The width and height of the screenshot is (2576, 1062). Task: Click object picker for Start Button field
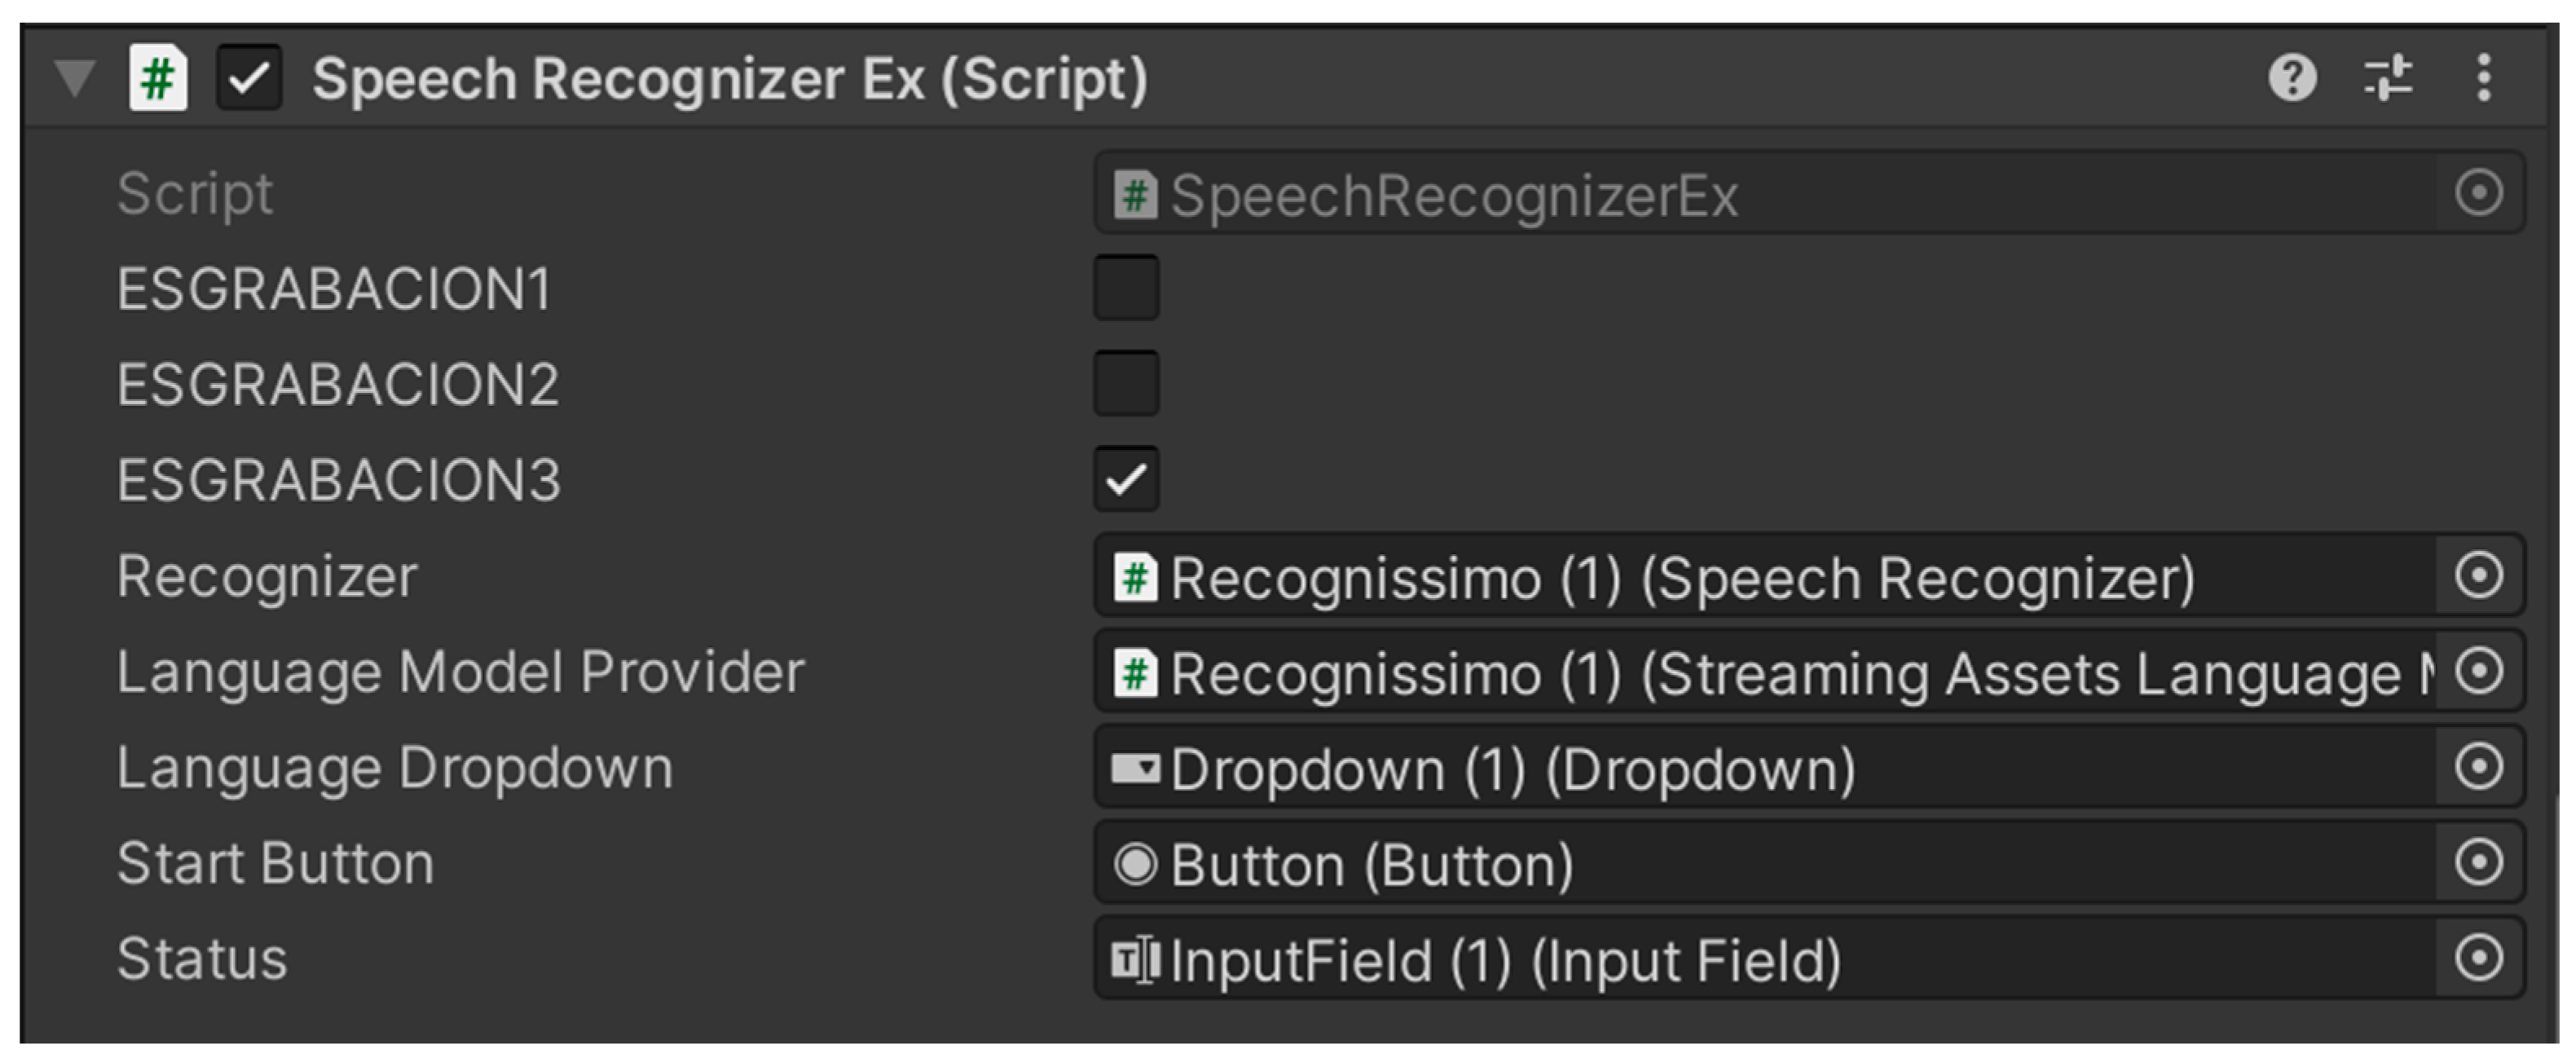click(2478, 863)
